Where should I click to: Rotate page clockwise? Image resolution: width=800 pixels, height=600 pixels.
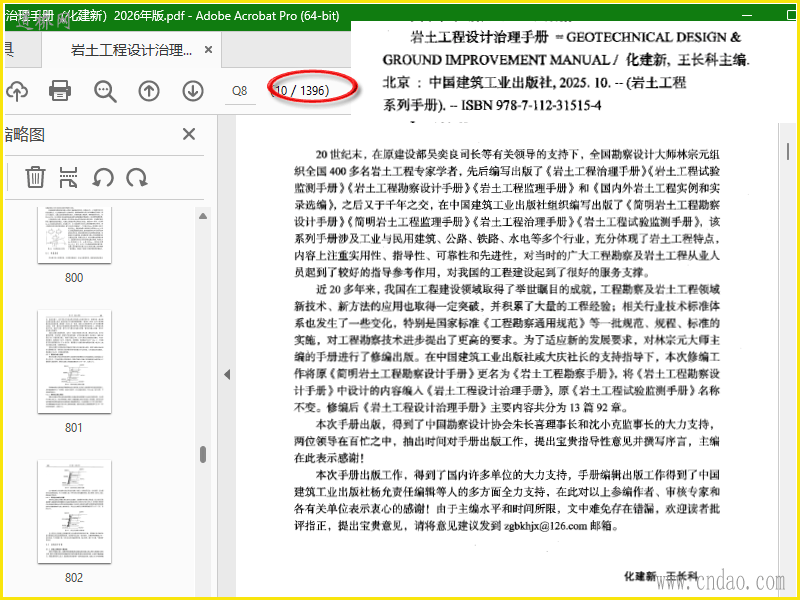[137, 178]
